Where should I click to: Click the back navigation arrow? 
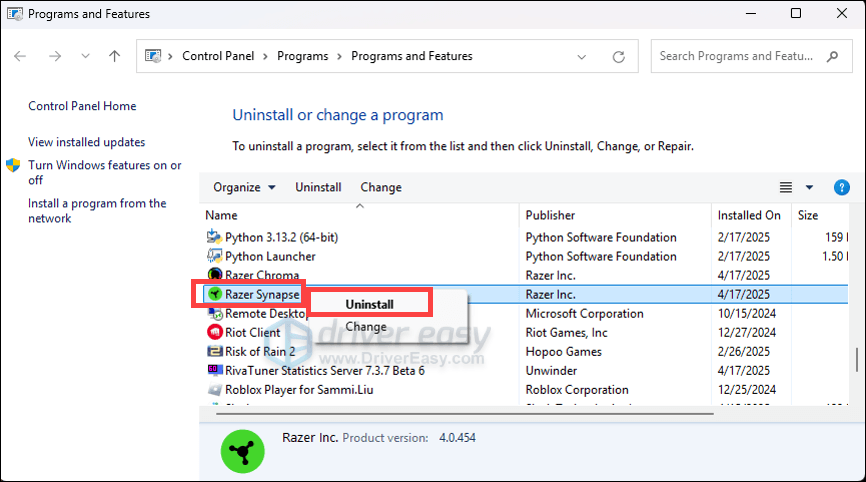pyautogui.click(x=21, y=56)
